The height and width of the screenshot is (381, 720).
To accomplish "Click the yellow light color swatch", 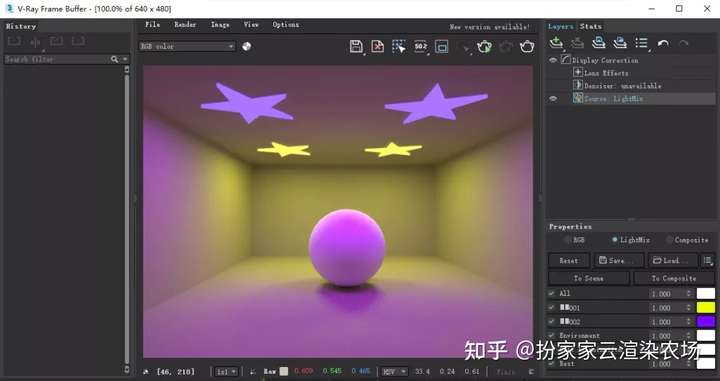I will click(706, 308).
